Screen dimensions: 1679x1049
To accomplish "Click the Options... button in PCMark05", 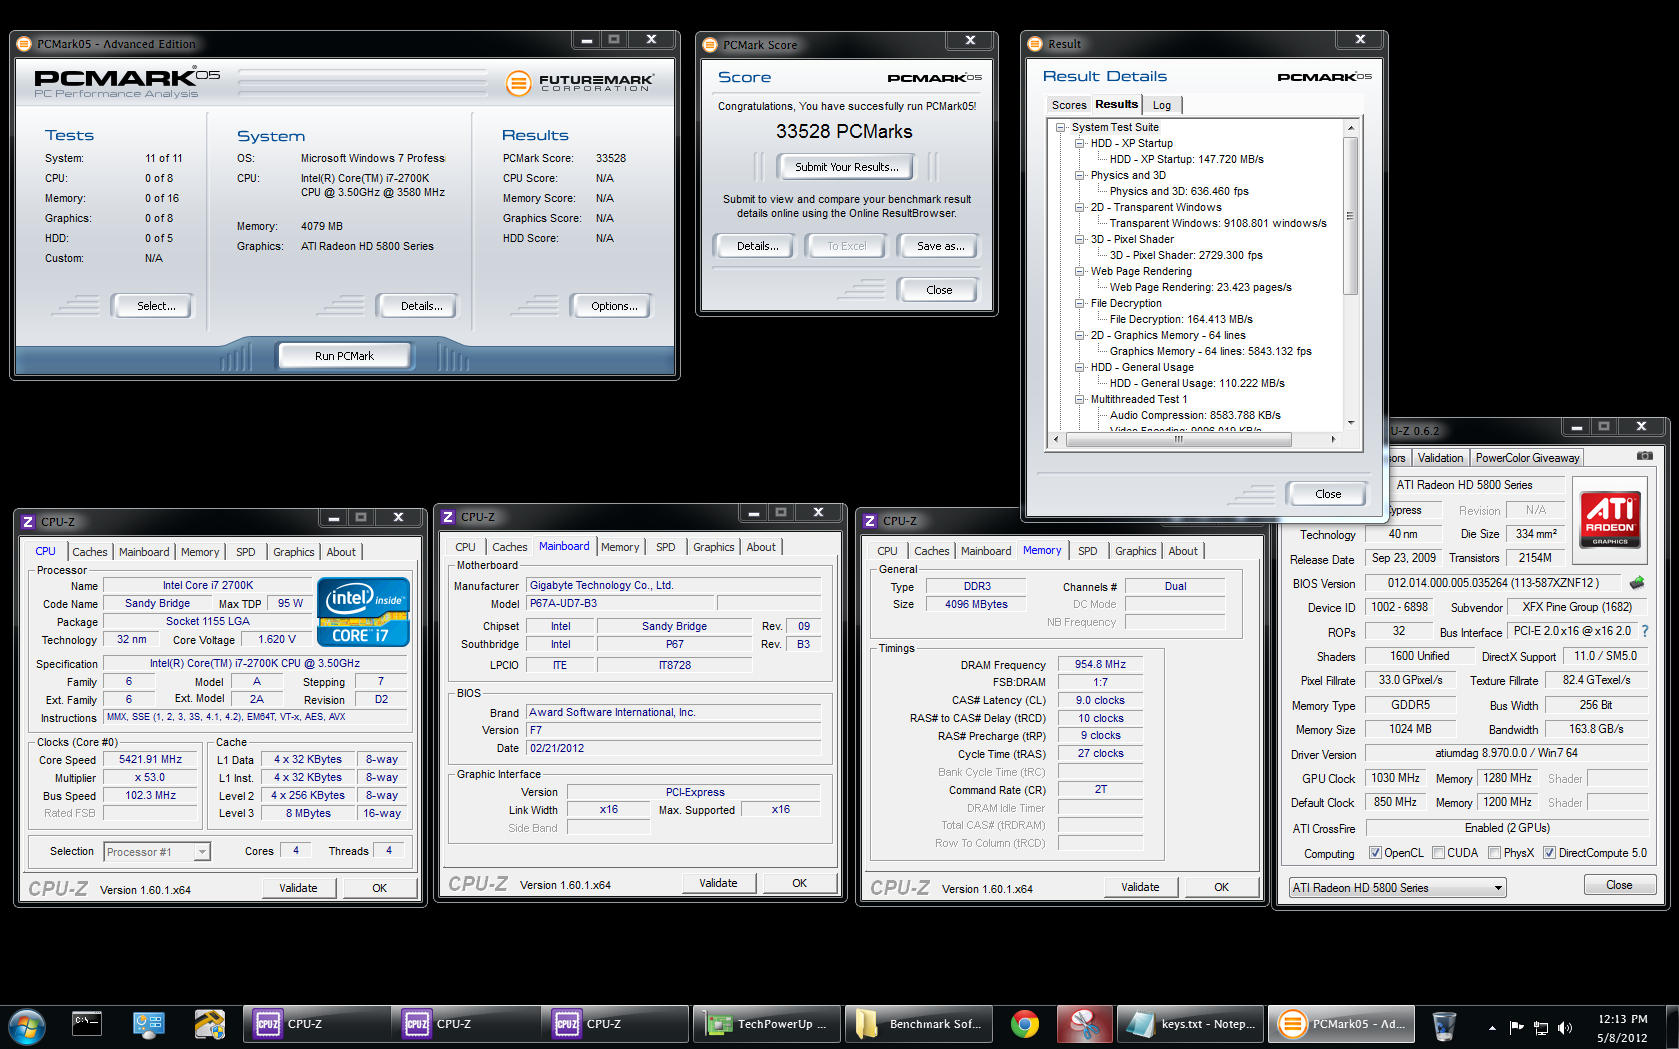I will tap(614, 306).
